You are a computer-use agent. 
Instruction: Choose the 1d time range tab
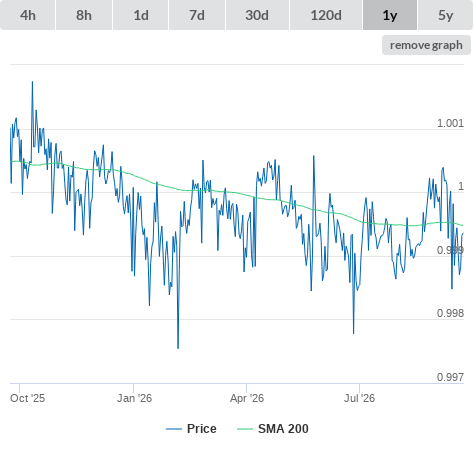(x=141, y=15)
